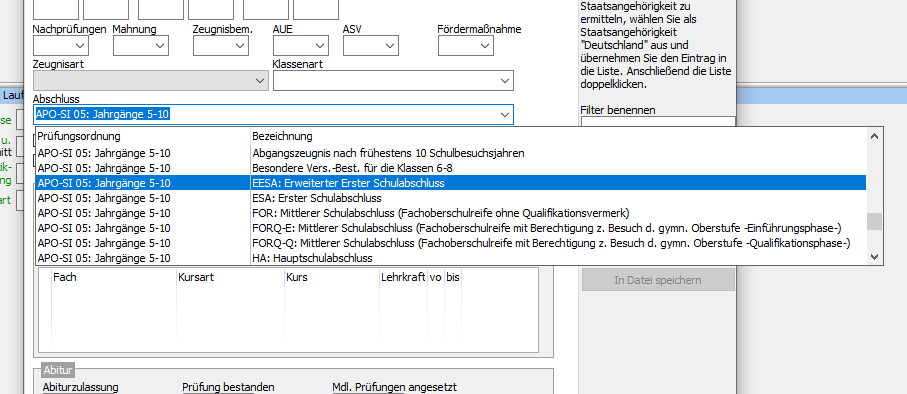Image resolution: width=907 pixels, height=394 pixels.
Task: Click the 'Filter benennen' input field
Action: (x=658, y=121)
